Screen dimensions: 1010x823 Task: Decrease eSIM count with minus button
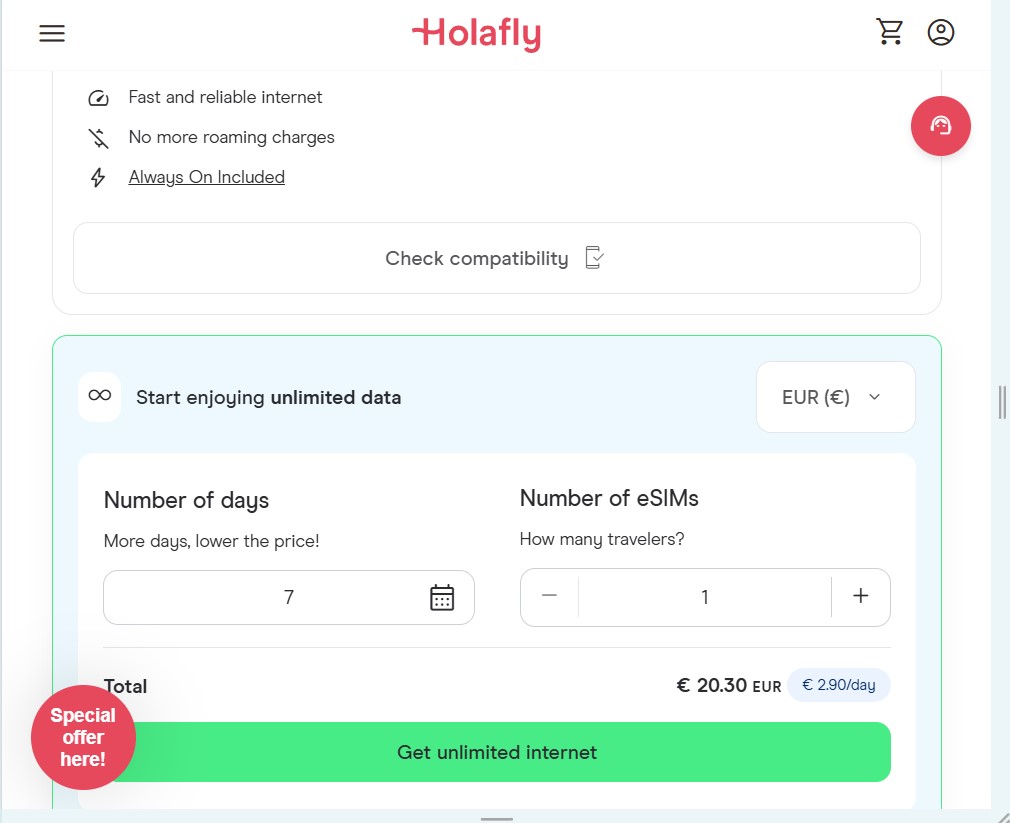[x=548, y=596]
